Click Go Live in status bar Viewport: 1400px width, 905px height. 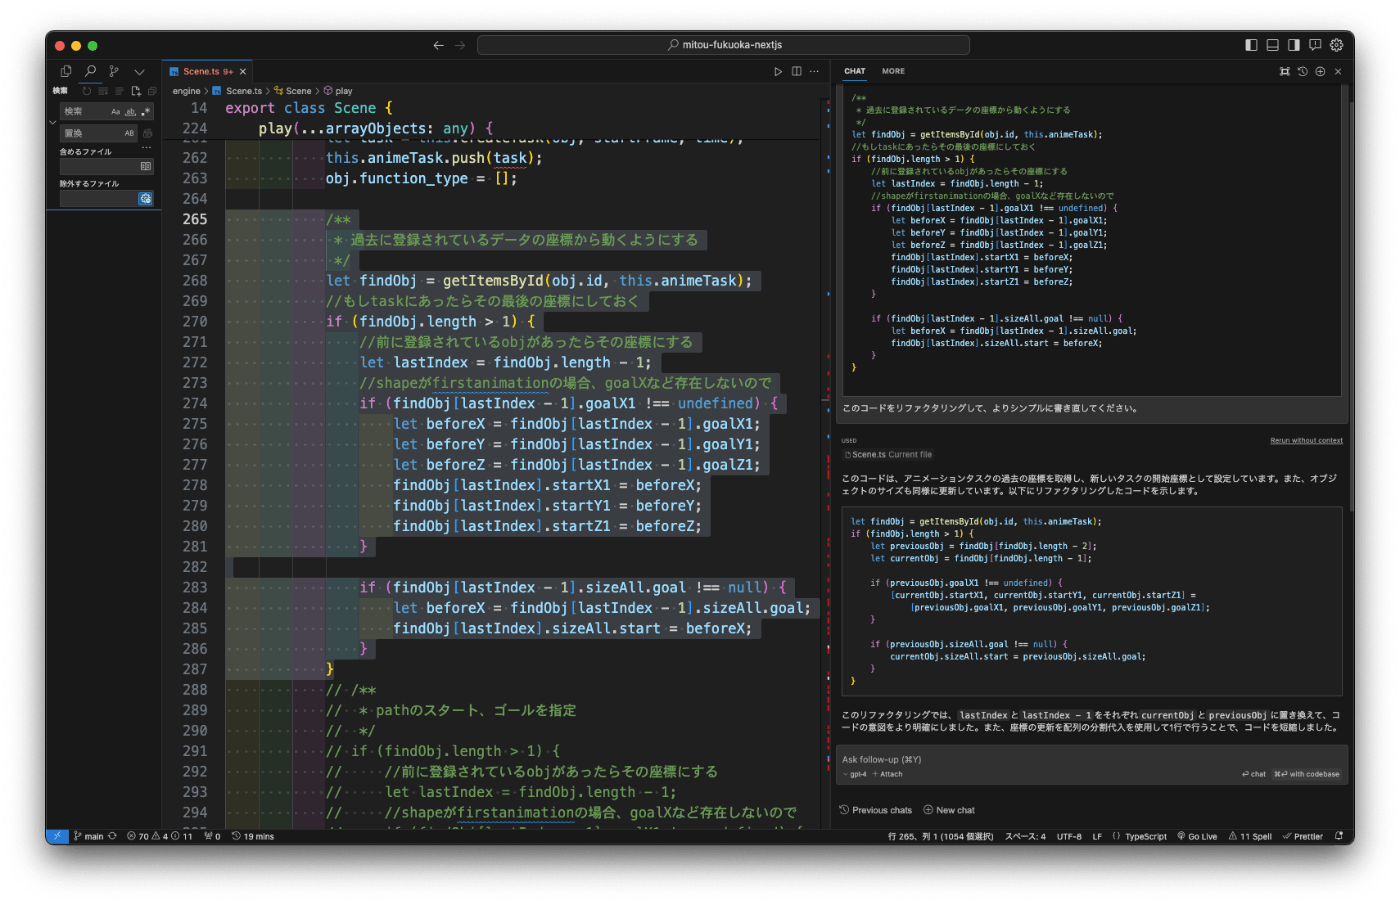[1197, 836]
